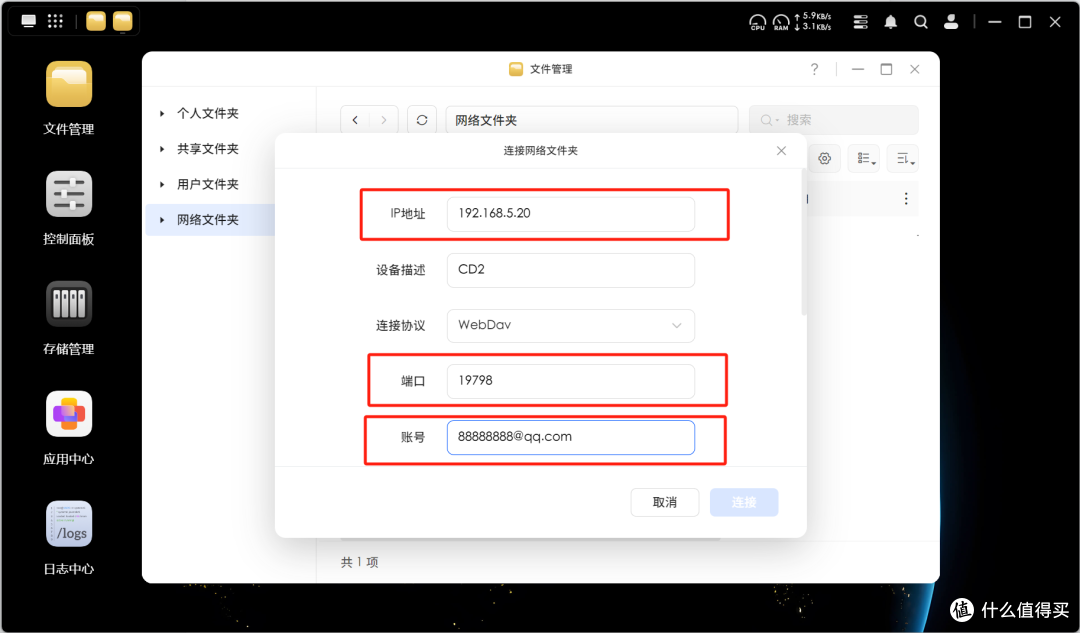1080x633 pixels.
Task: Select 用户文件夹 in the sidebar
Action: pos(208,185)
